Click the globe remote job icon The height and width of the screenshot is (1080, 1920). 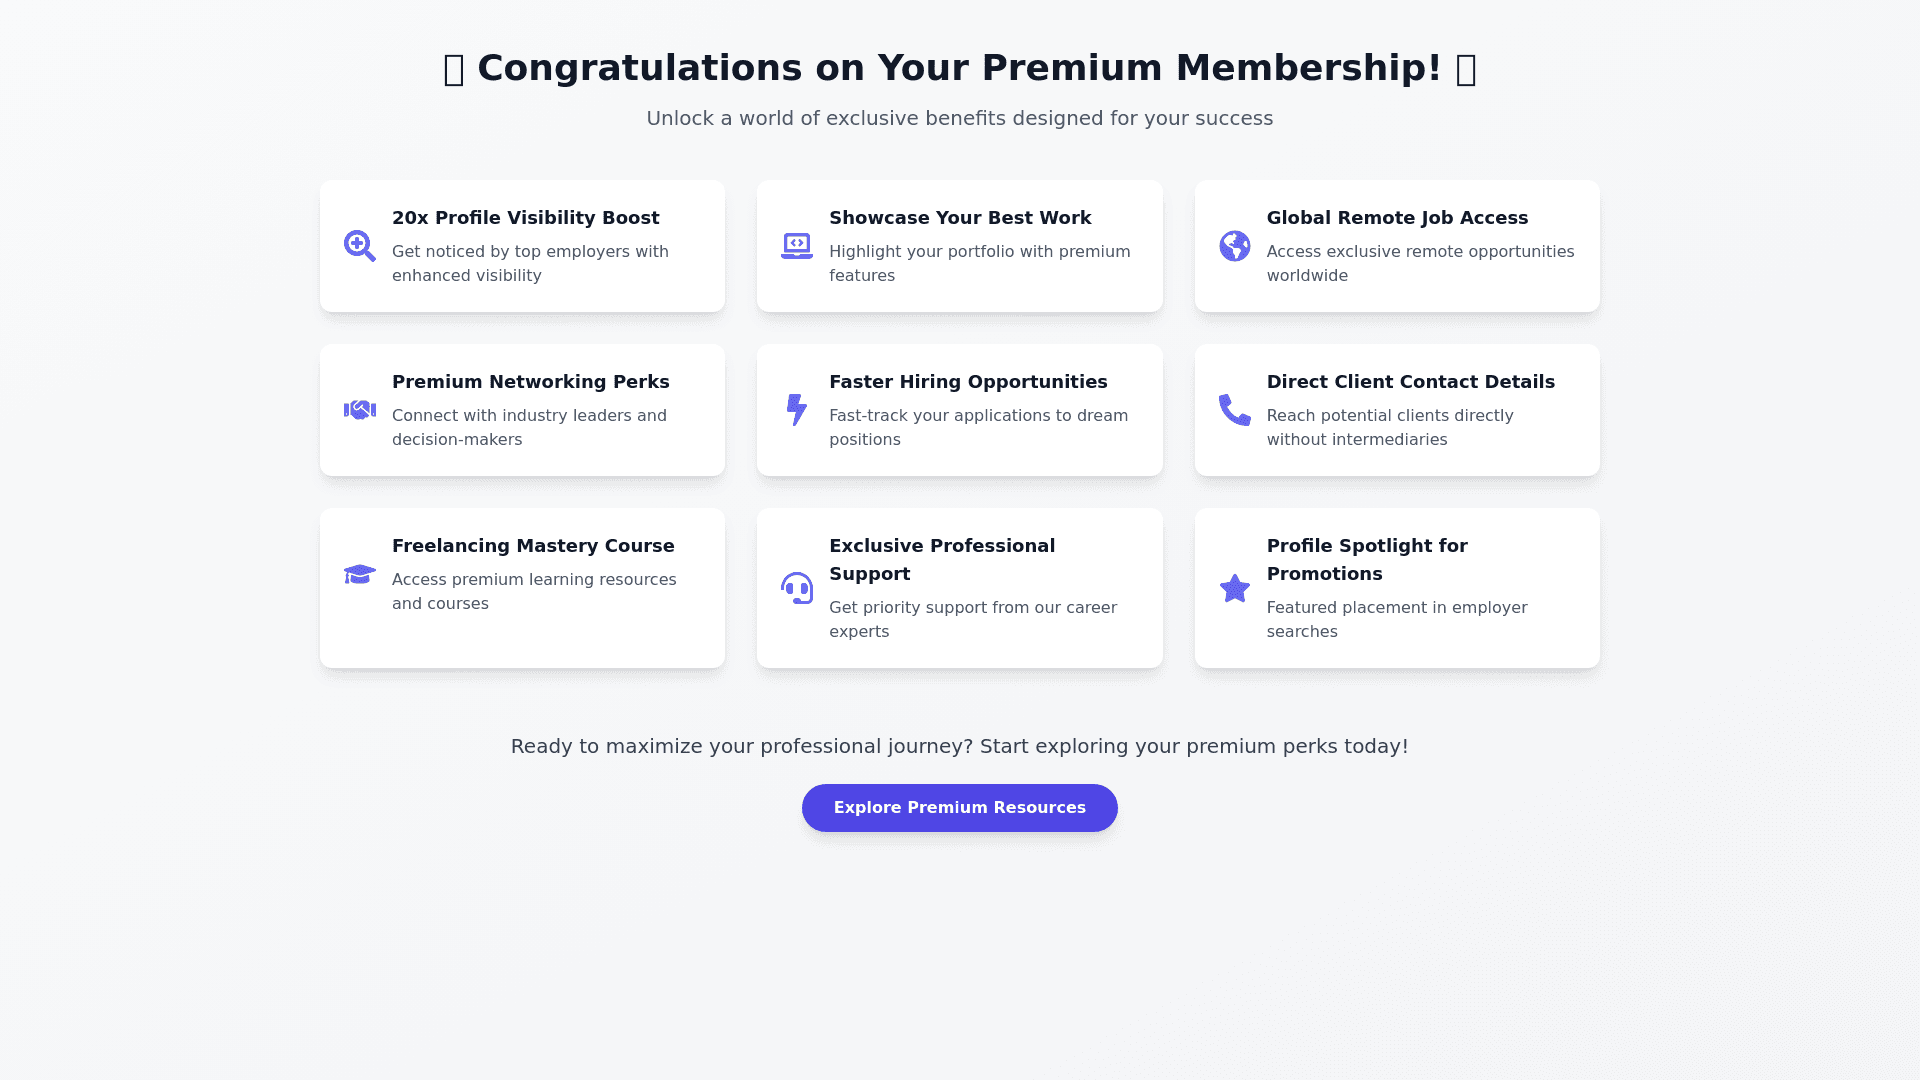pyautogui.click(x=1234, y=246)
